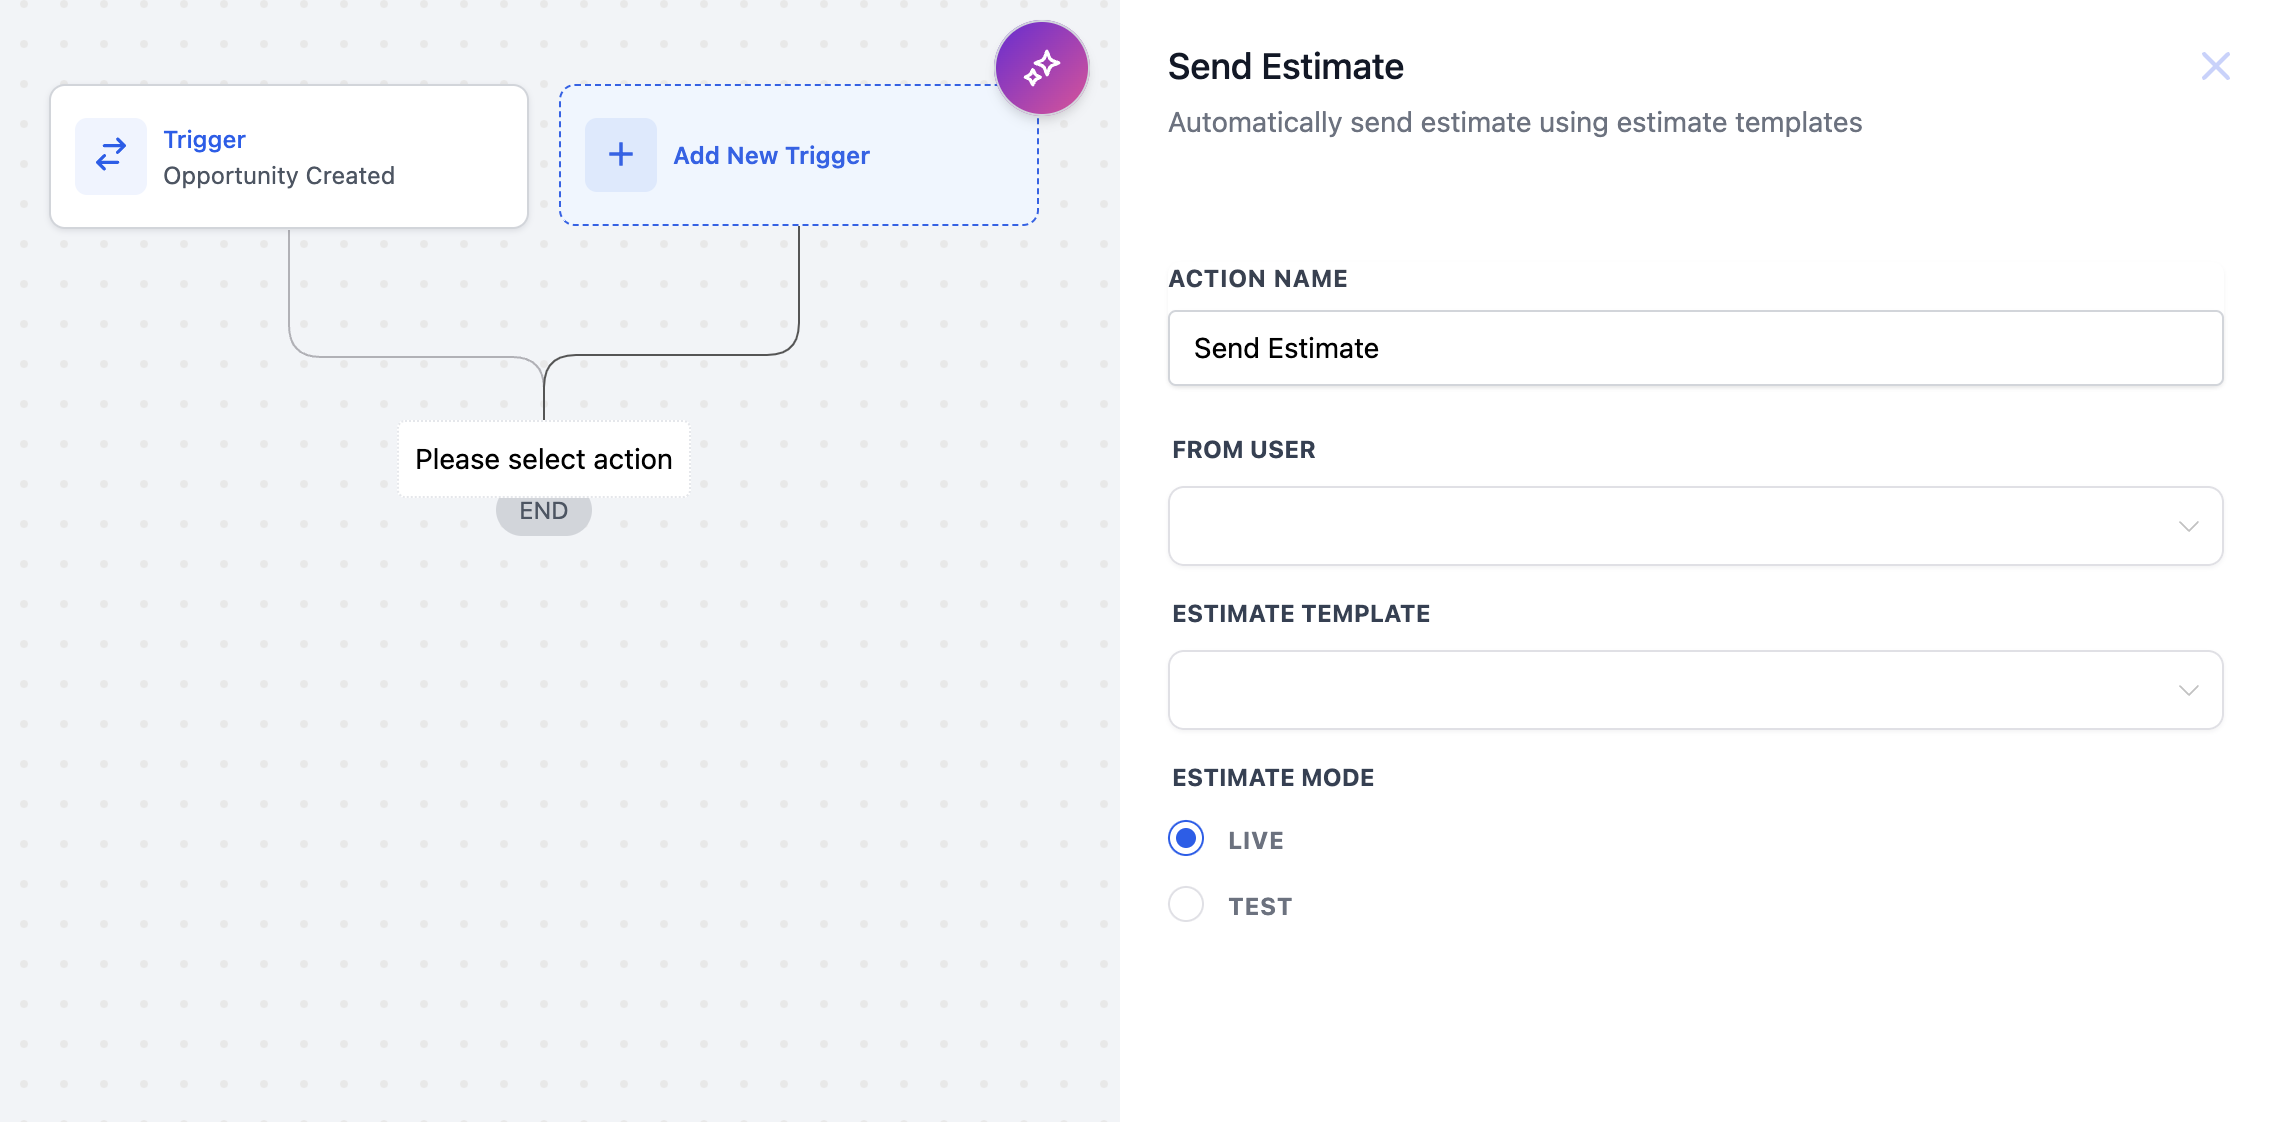Click the Action Name input field
The width and height of the screenshot is (2272, 1122).
1694,348
